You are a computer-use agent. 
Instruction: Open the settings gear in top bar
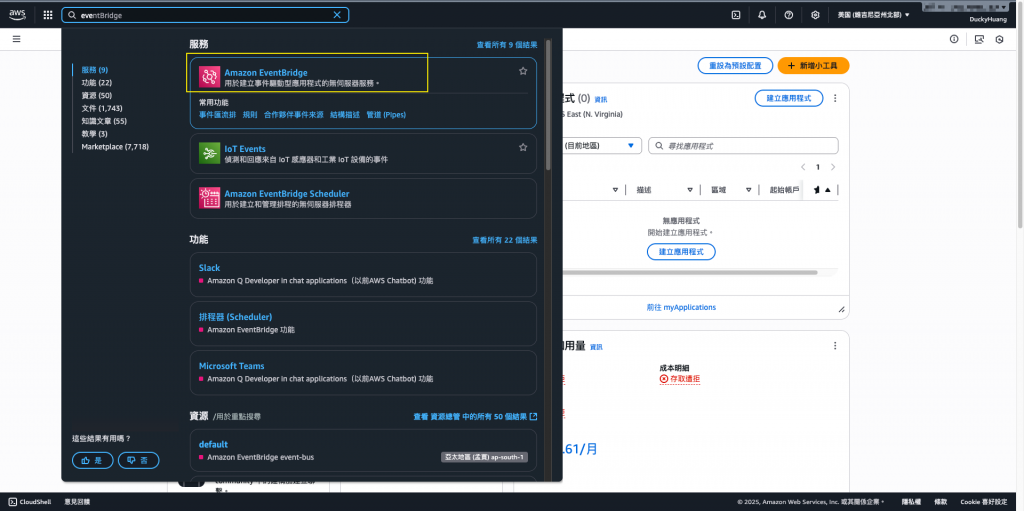tap(815, 15)
